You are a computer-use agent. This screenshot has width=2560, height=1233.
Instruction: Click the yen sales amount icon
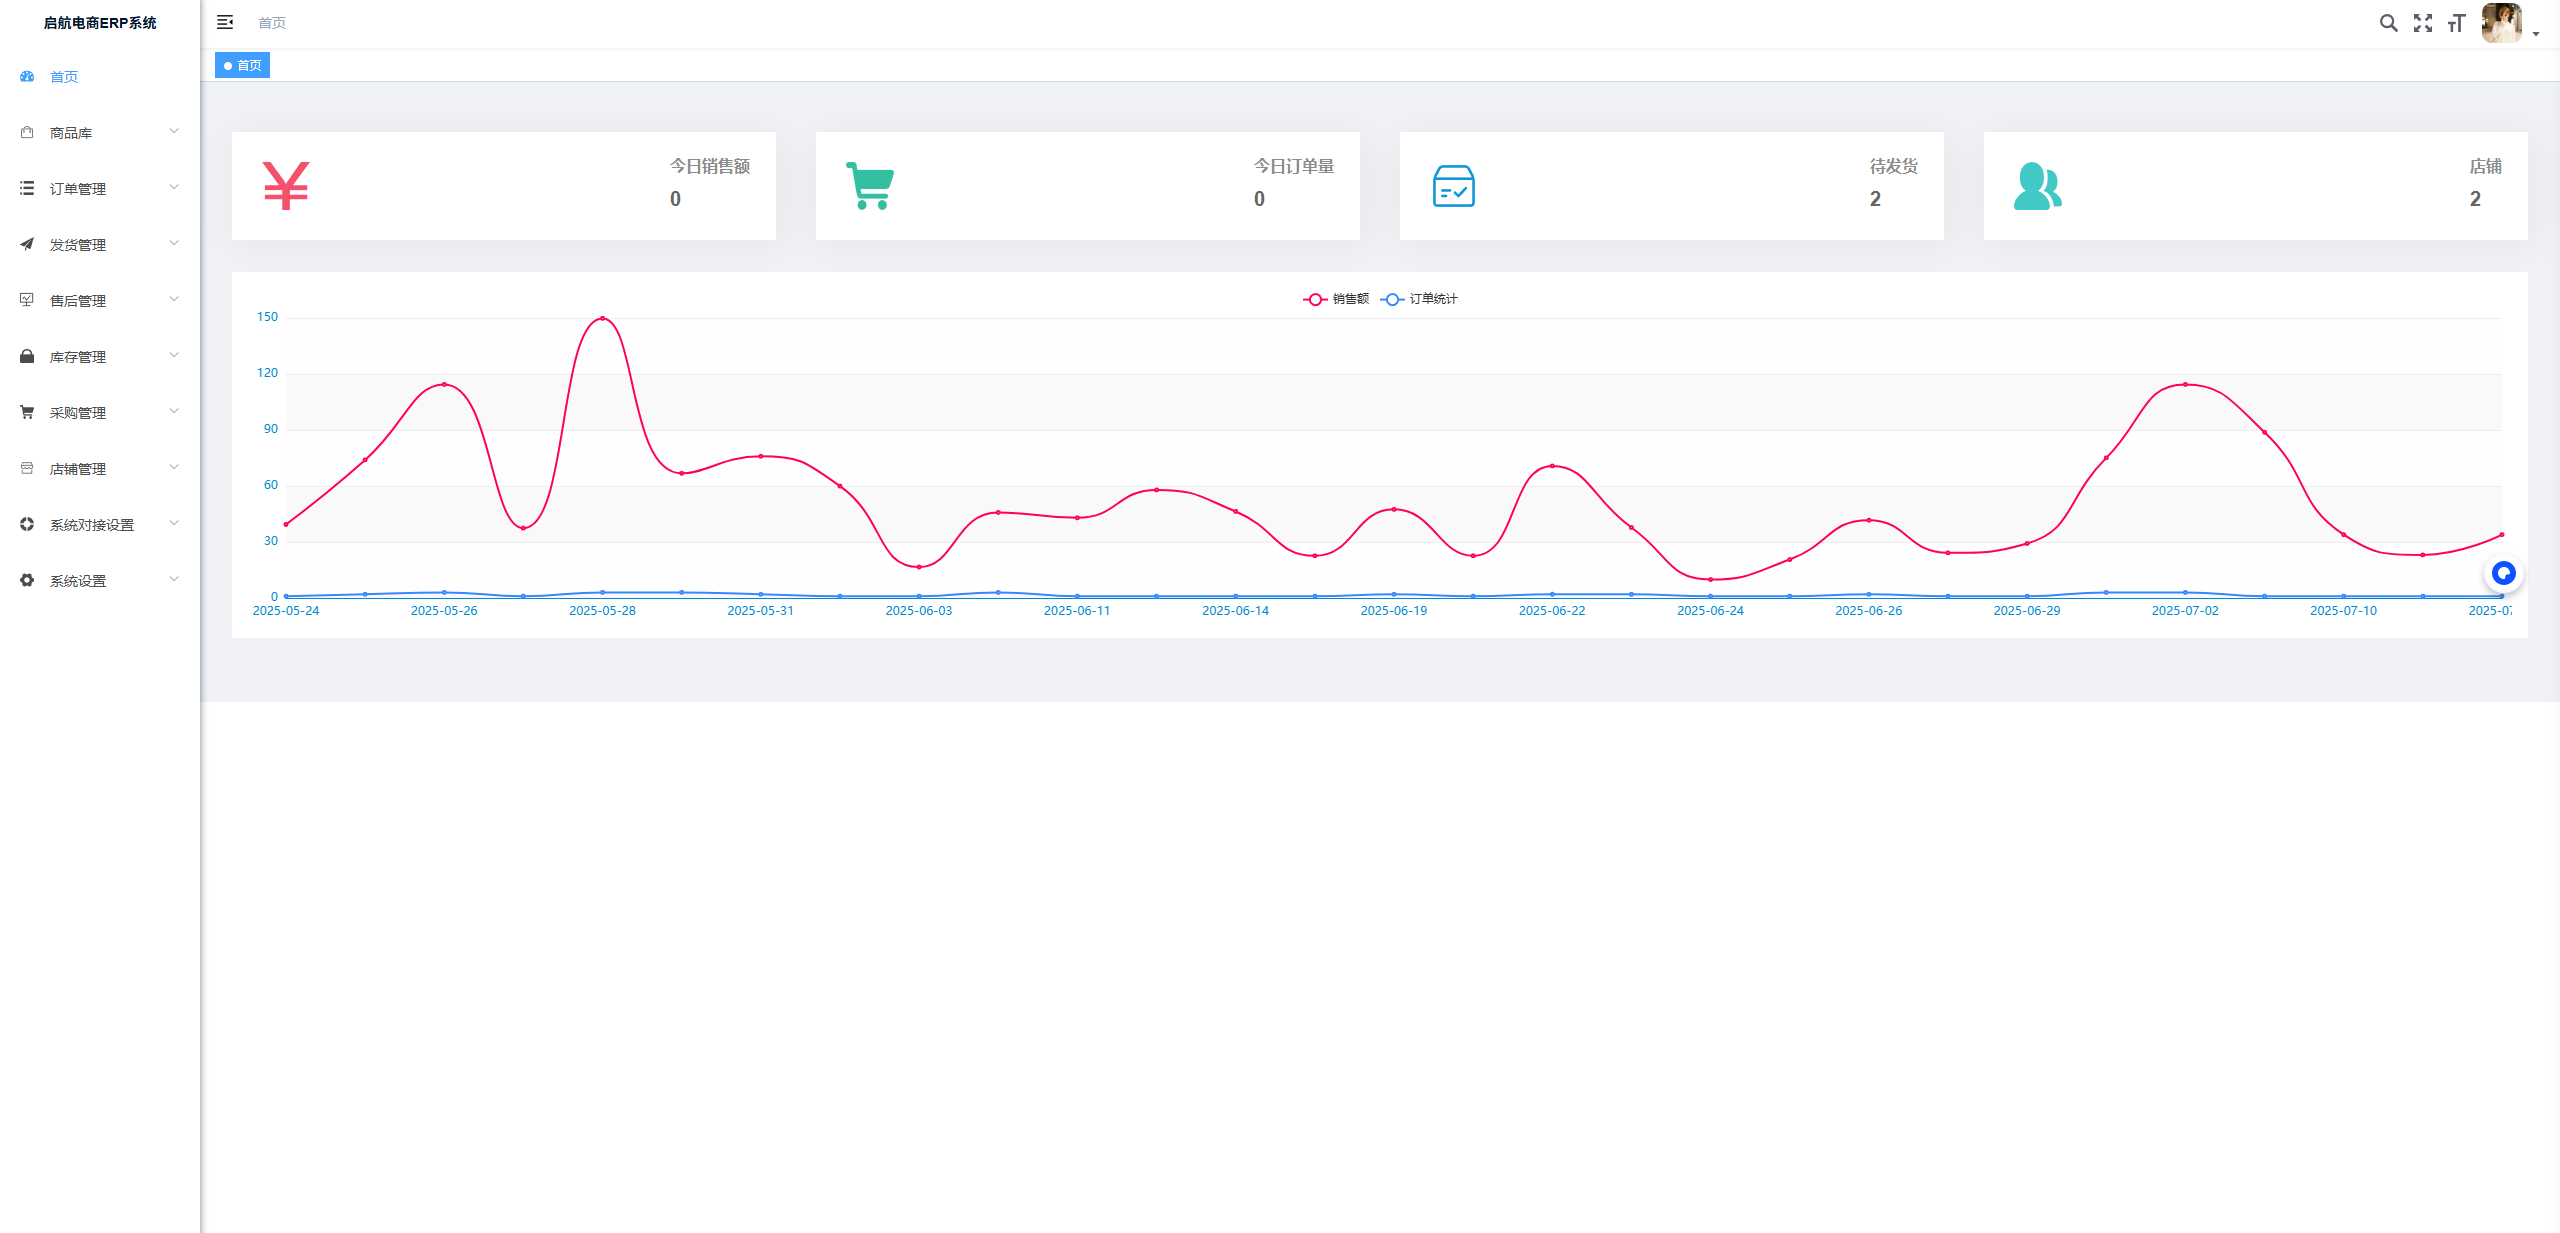pos(286,186)
